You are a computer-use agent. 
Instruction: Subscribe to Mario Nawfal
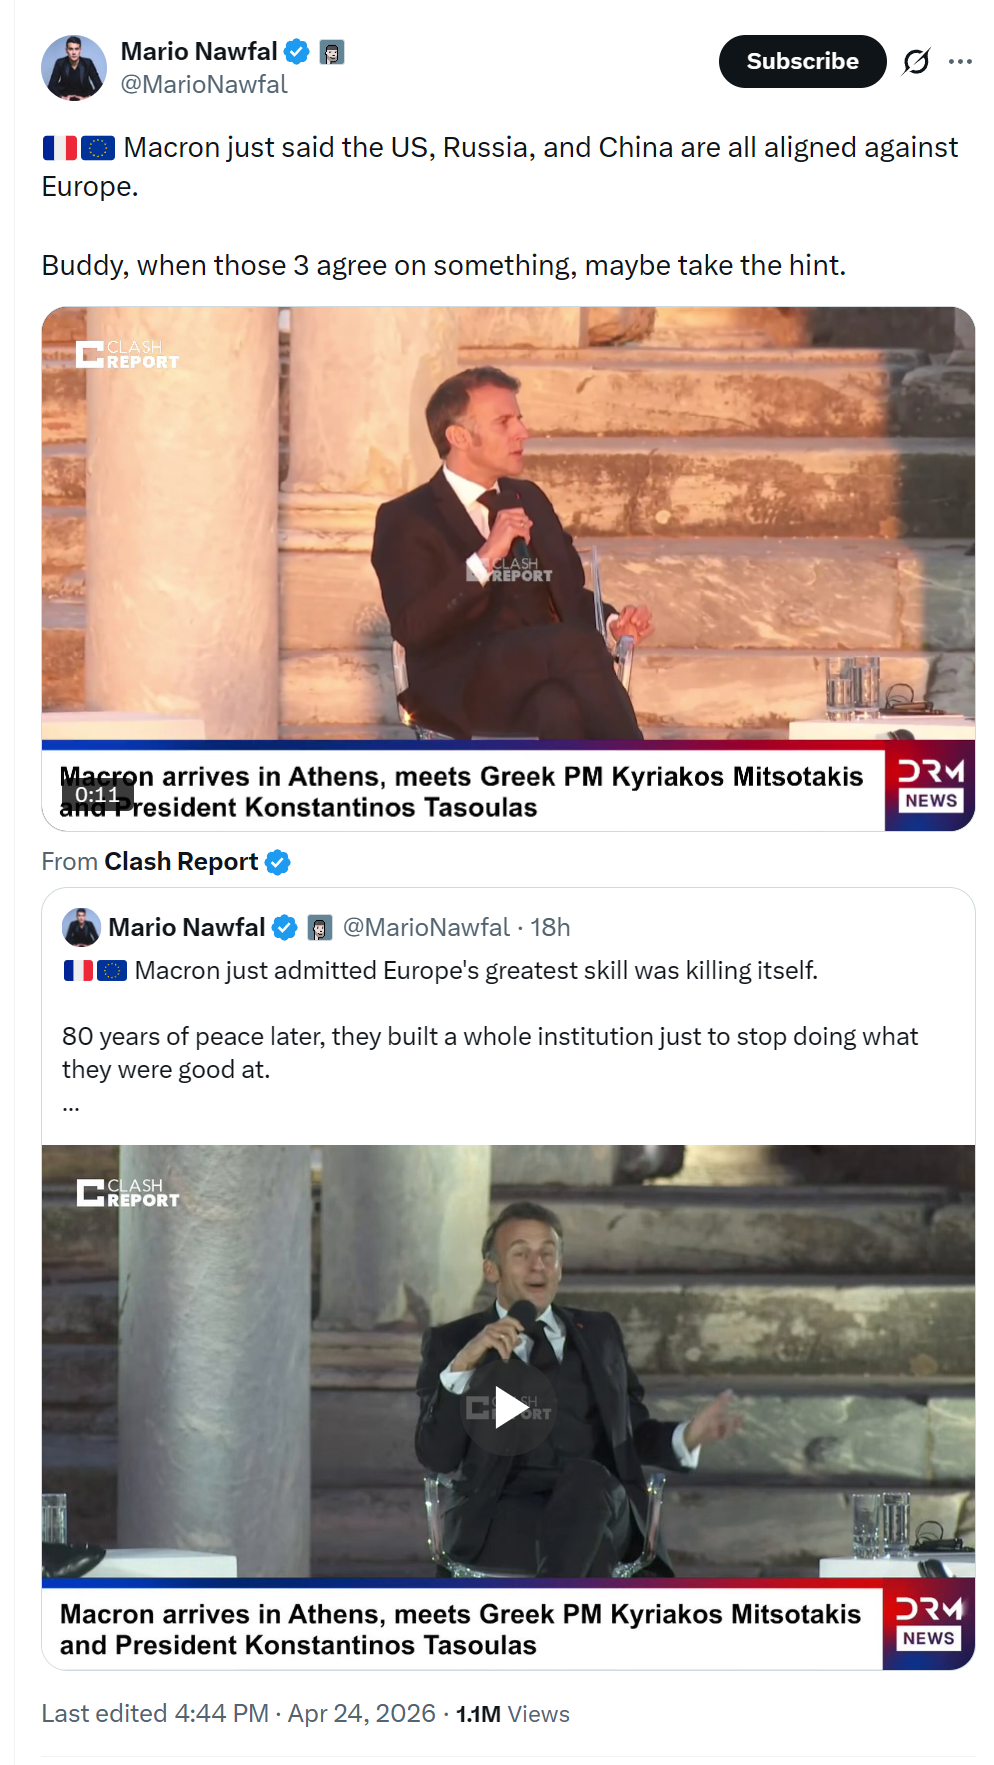pos(802,61)
